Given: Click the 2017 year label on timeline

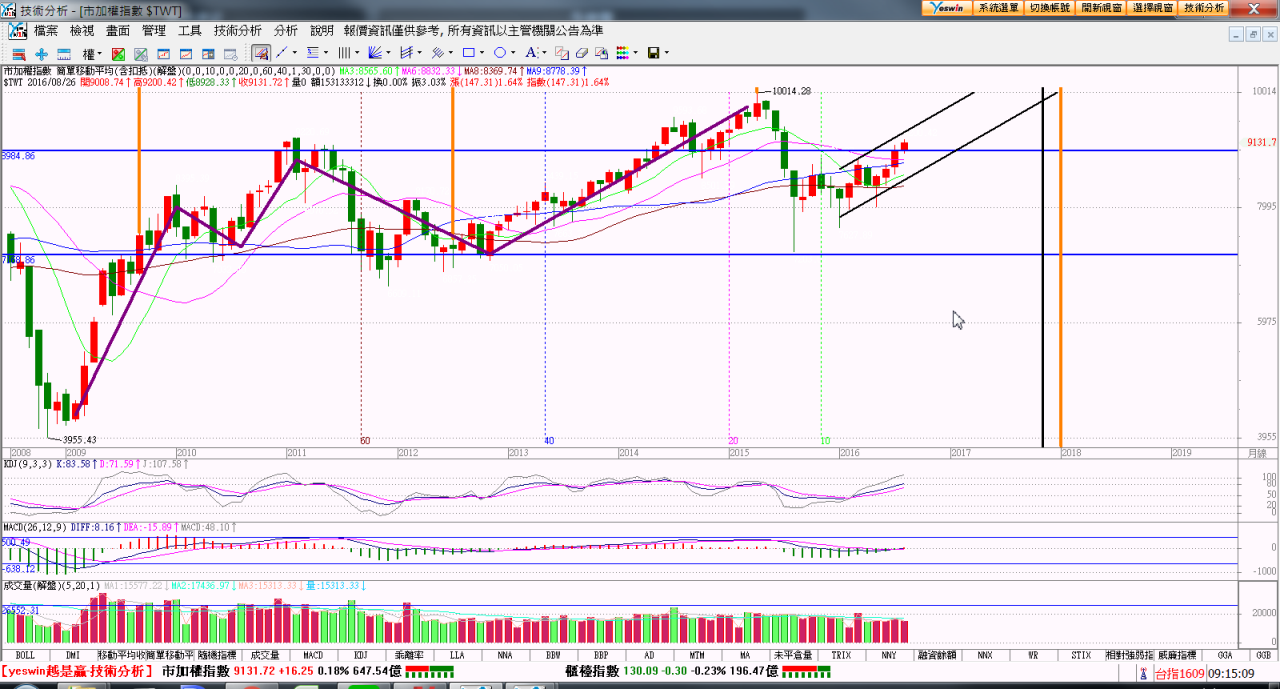Looking at the screenshot, I should [x=960, y=453].
